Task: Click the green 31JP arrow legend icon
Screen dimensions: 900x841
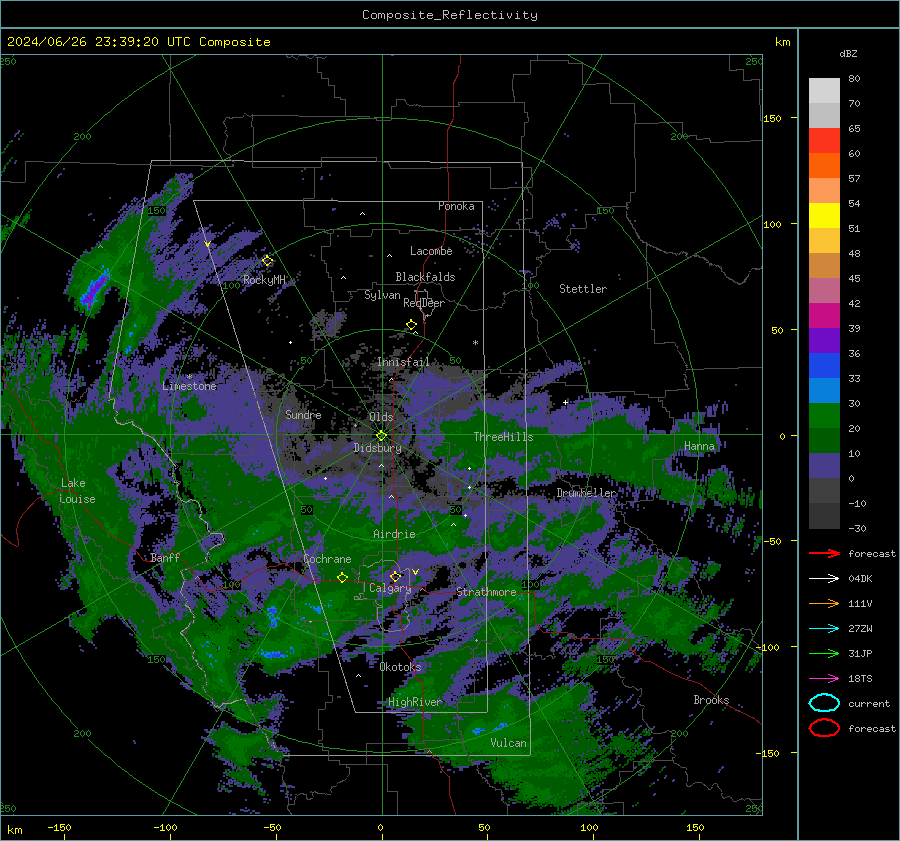Action: (824, 653)
